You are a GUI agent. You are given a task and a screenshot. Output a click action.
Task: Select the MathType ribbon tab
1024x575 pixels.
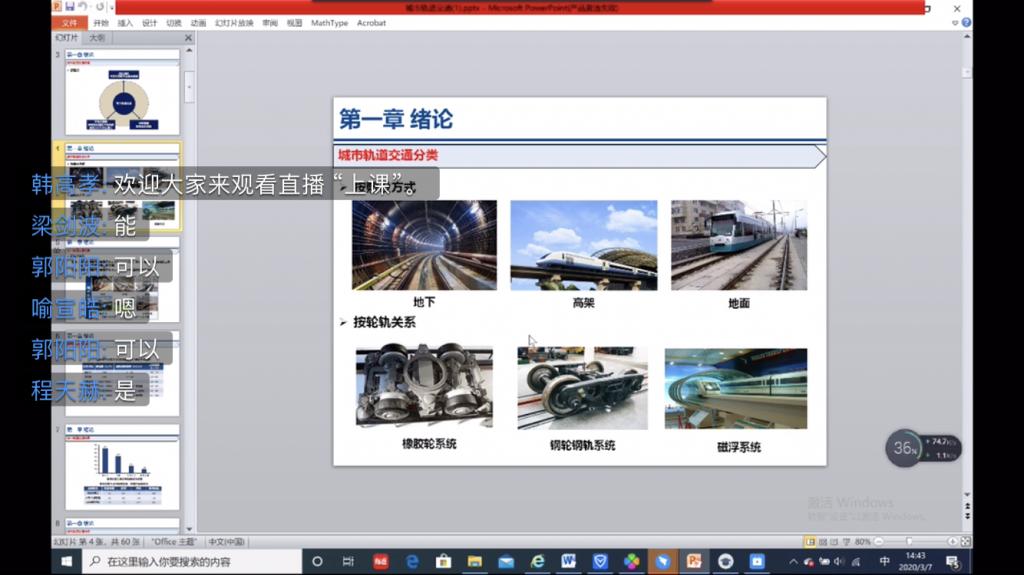point(329,23)
